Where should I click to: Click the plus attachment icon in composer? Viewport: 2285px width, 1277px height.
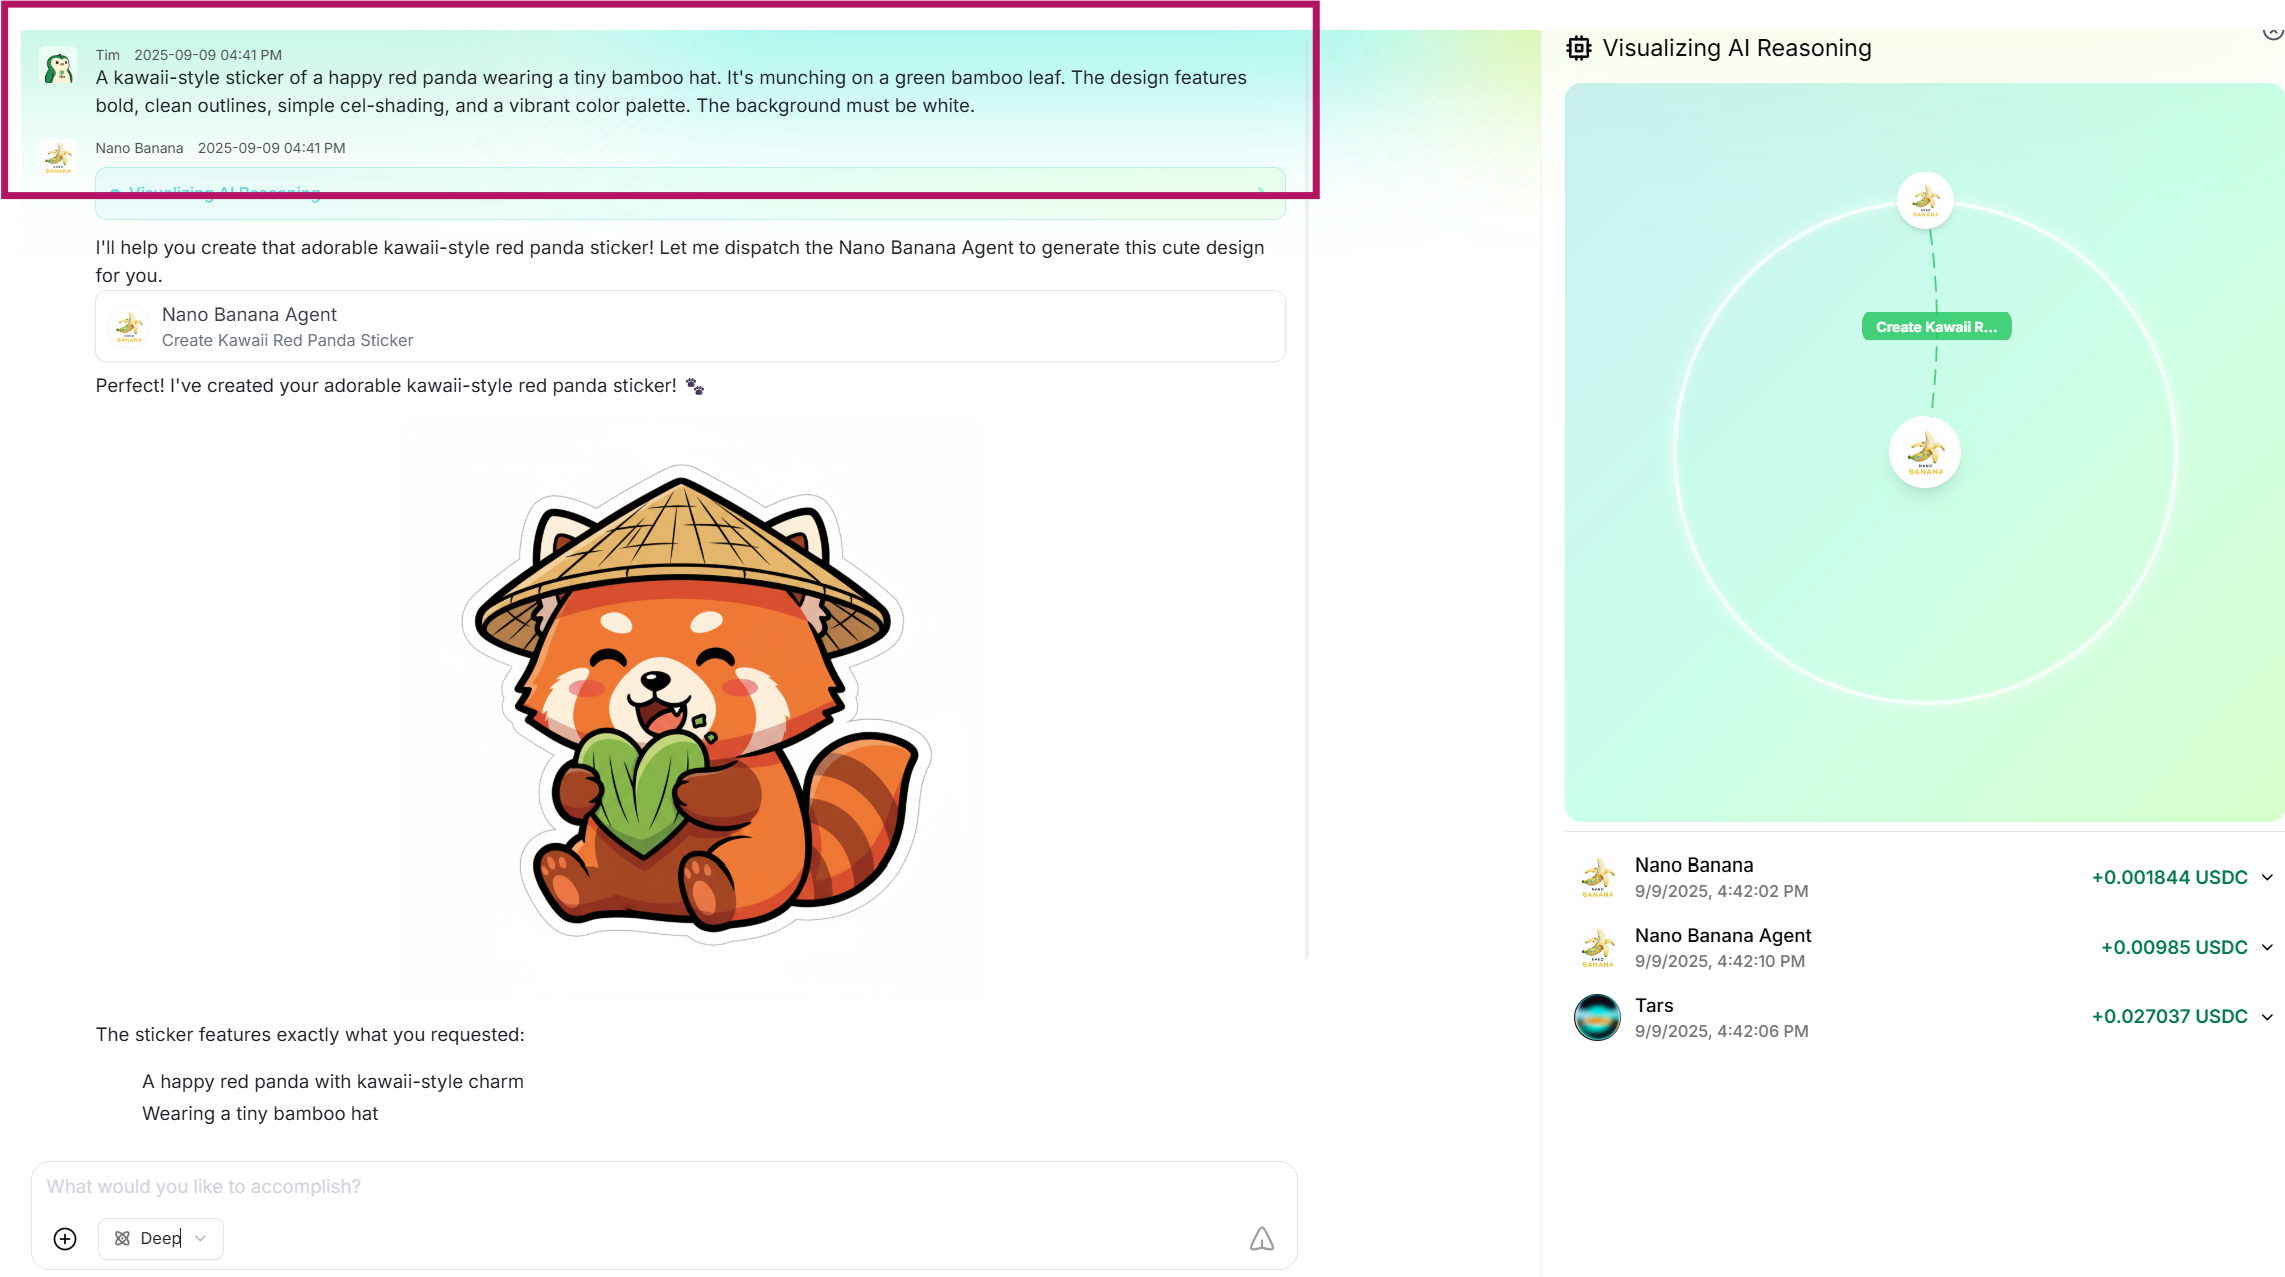tap(65, 1239)
